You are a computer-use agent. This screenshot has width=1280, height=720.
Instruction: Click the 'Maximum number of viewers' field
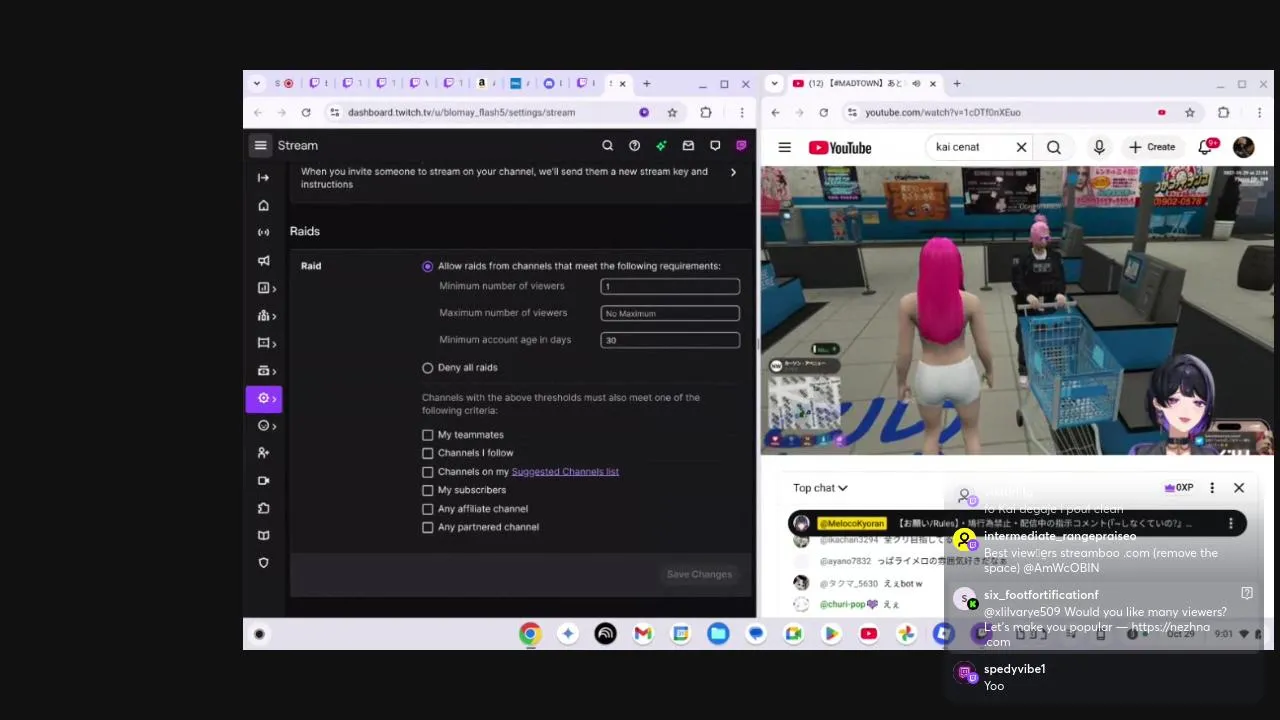click(x=670, y=313)
